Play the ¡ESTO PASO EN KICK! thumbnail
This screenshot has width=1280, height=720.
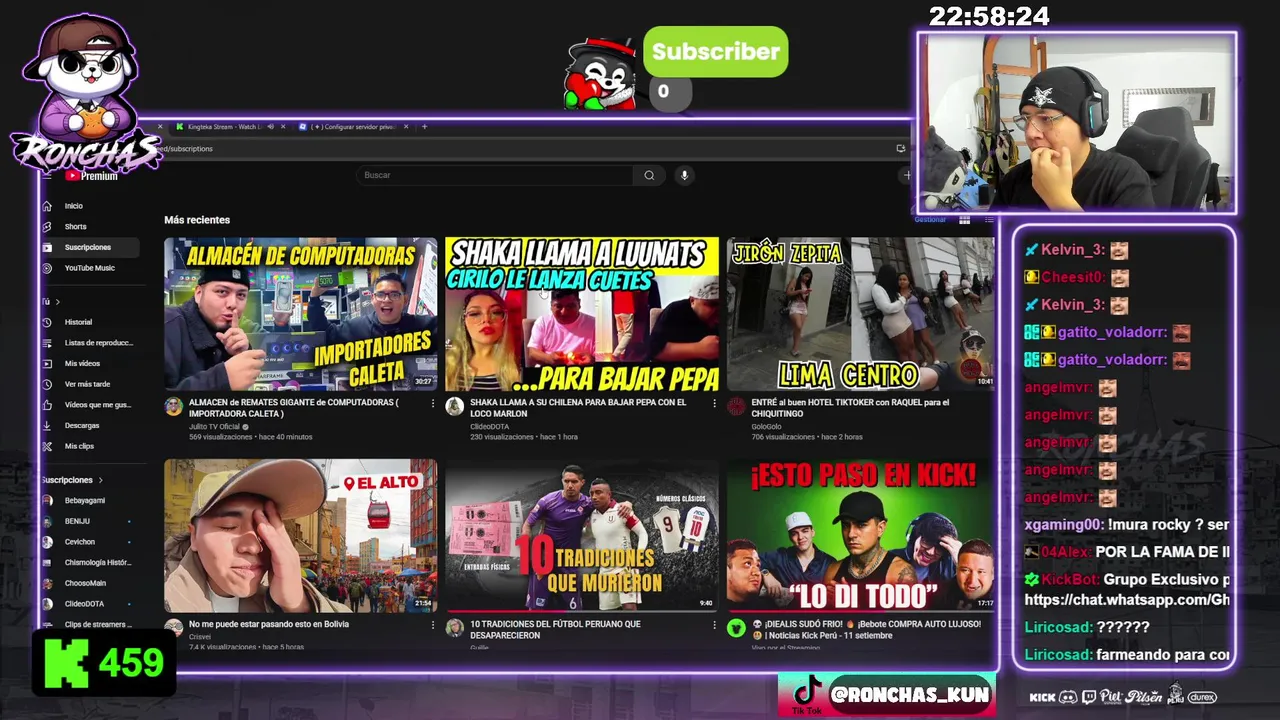click(x=861, y=535)
